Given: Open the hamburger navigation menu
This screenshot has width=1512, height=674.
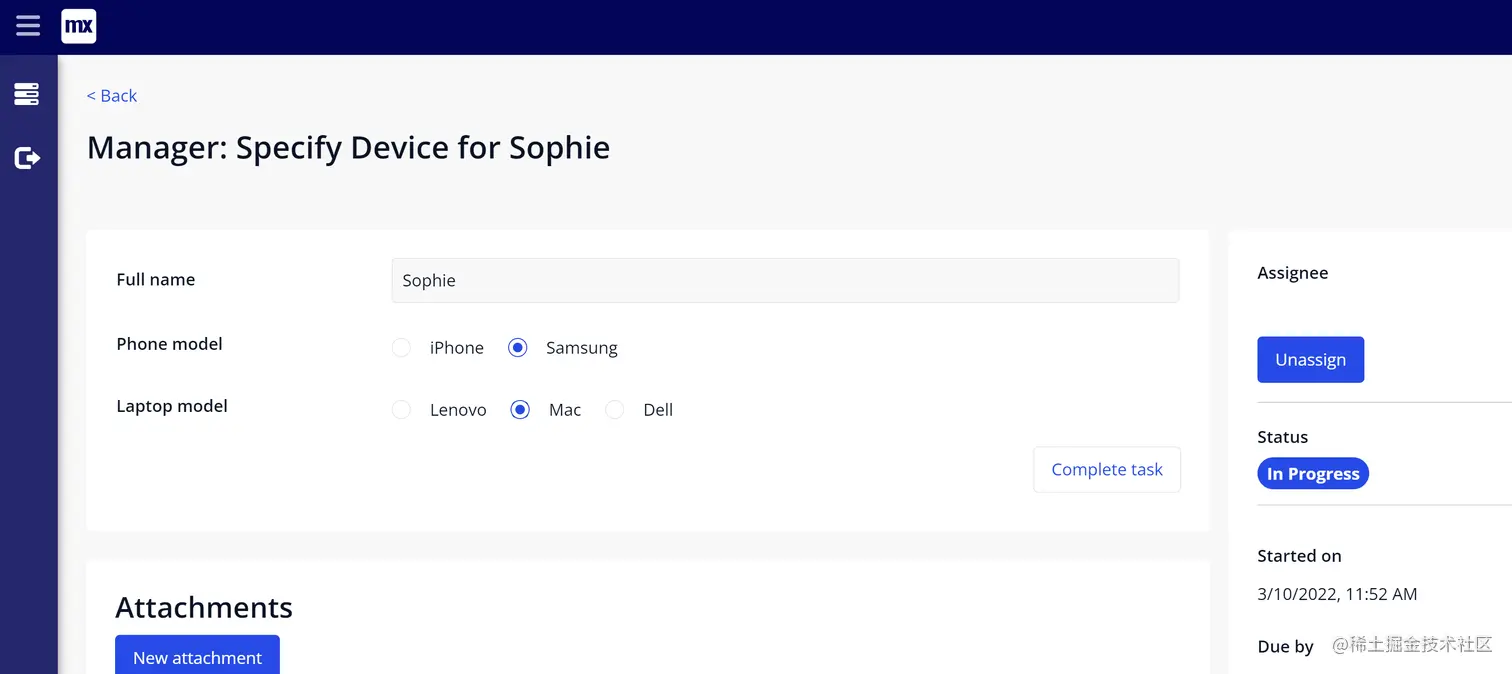Looking at the screenshot, I should tap(28, 26).
